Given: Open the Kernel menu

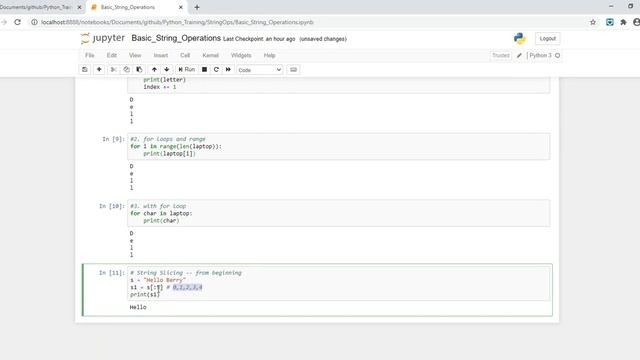Looking at the screenshot, I should pos(211,56).
